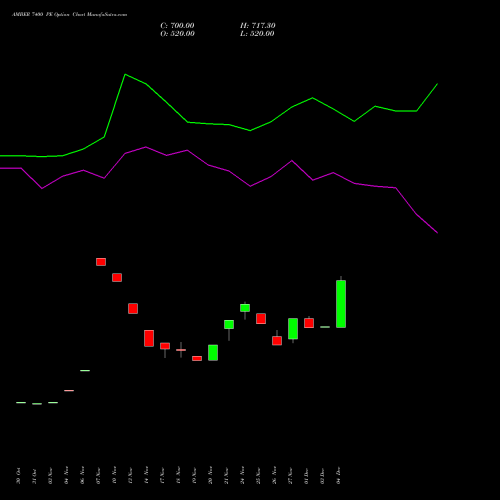The height and width of the screenshot is (500, 500).
Task: Select the flat green candle on 06 Nov
Action: [x=85, y=370]
